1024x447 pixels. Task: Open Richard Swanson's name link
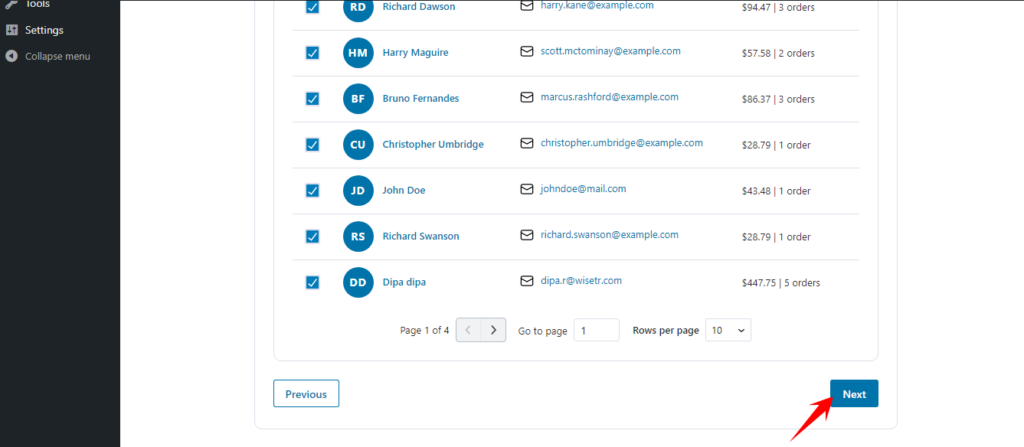[x=421, y=237]
